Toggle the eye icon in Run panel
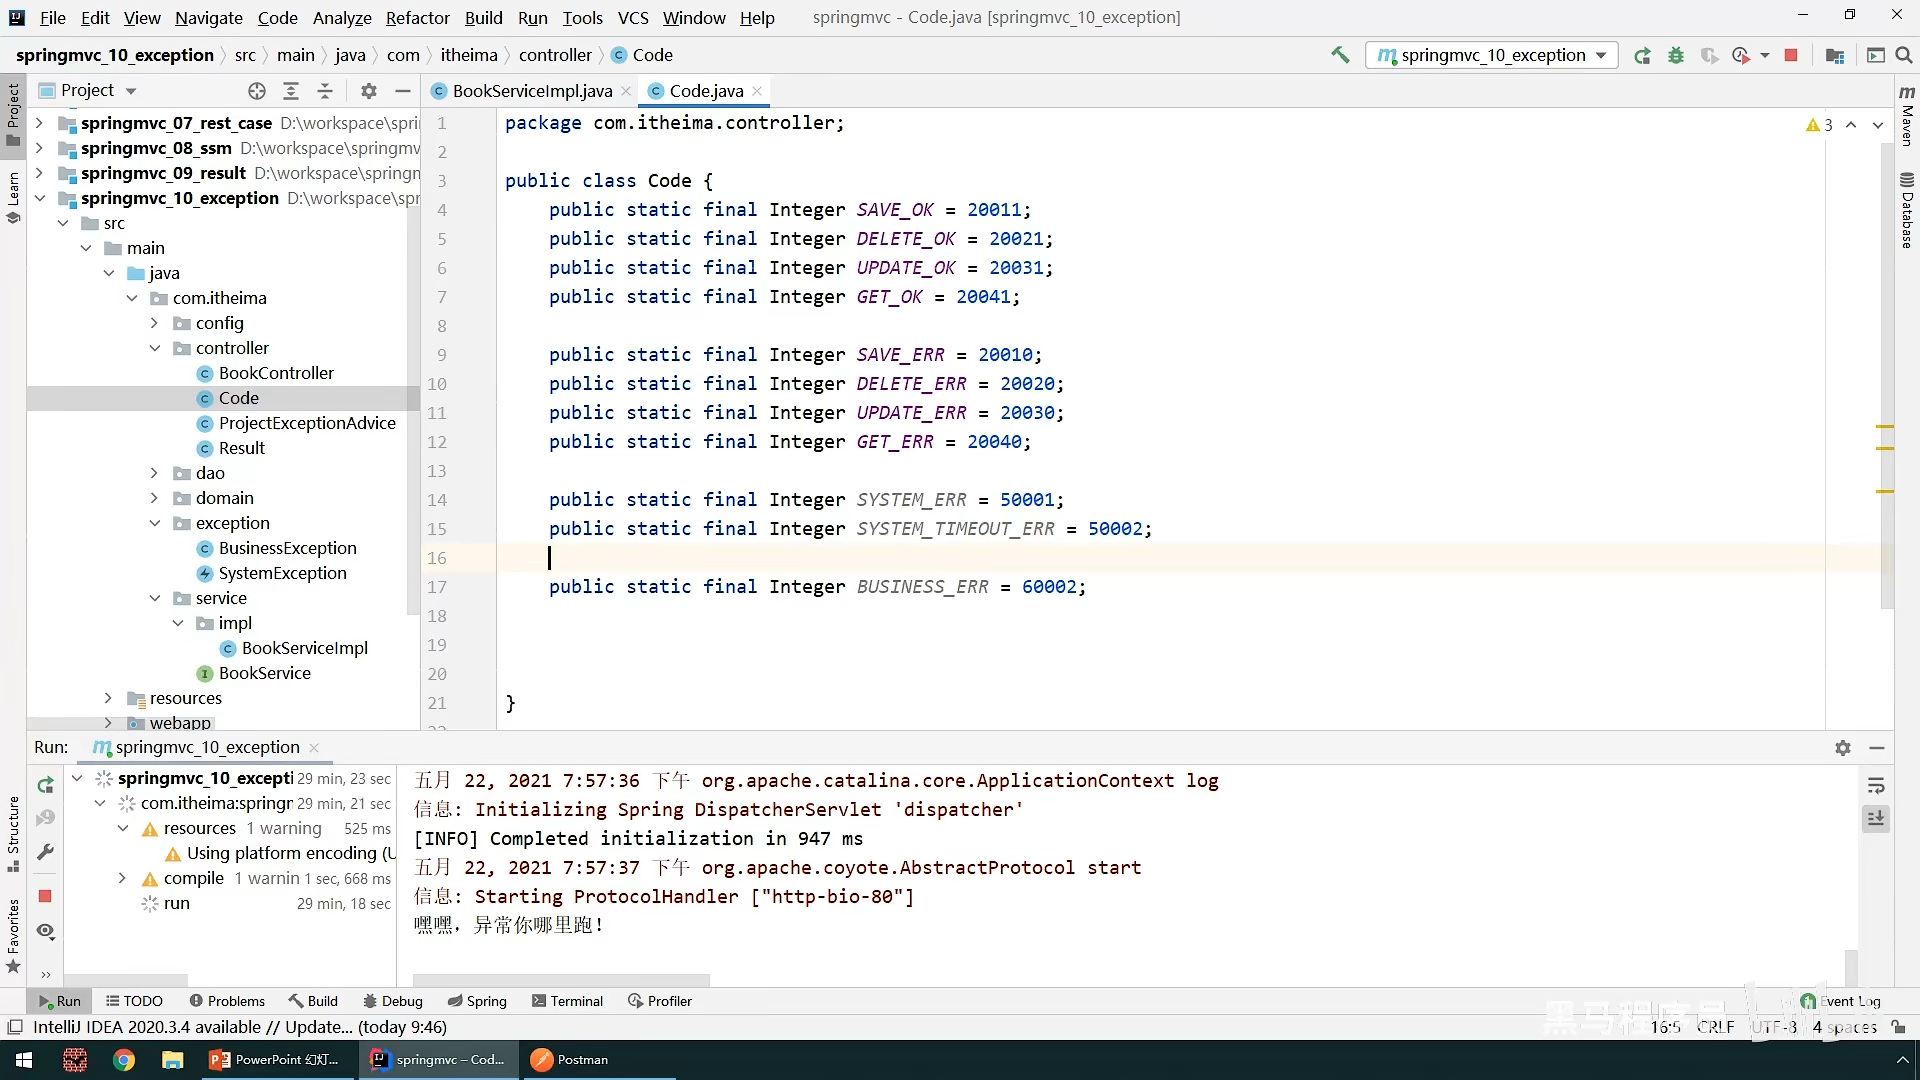The height and width of the screenshot is (1080, 1920). 45,931
